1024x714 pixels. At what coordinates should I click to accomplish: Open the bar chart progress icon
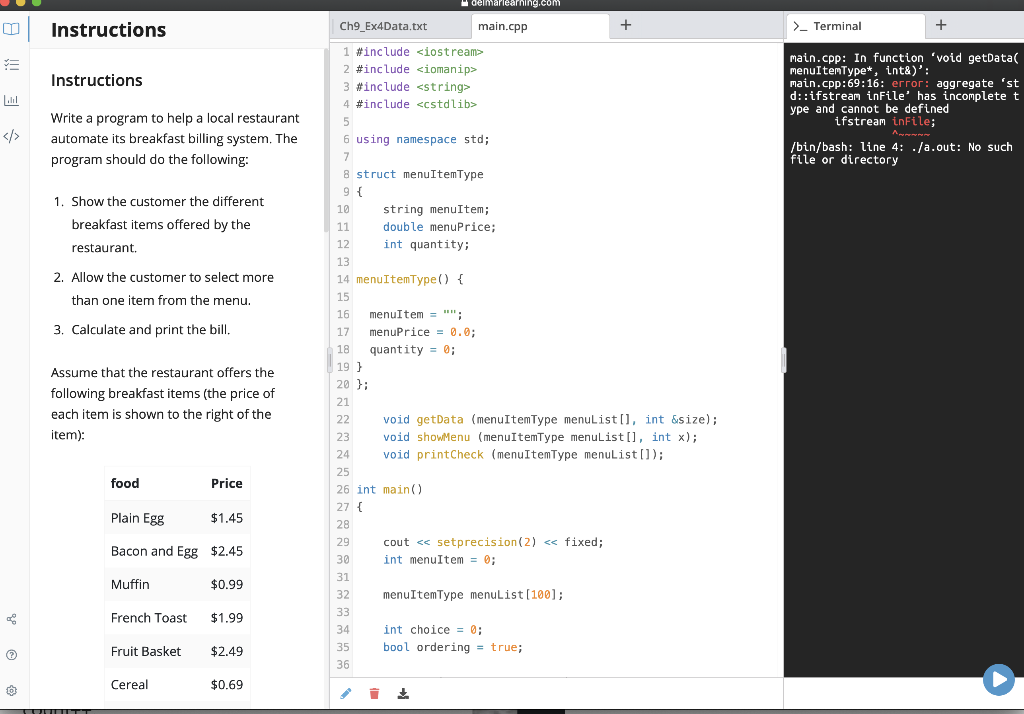point(12,100)
